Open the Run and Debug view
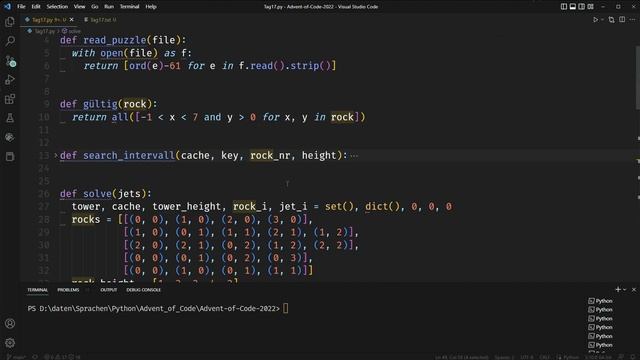Screen dimensions: 640x360 tap(10, 80)
